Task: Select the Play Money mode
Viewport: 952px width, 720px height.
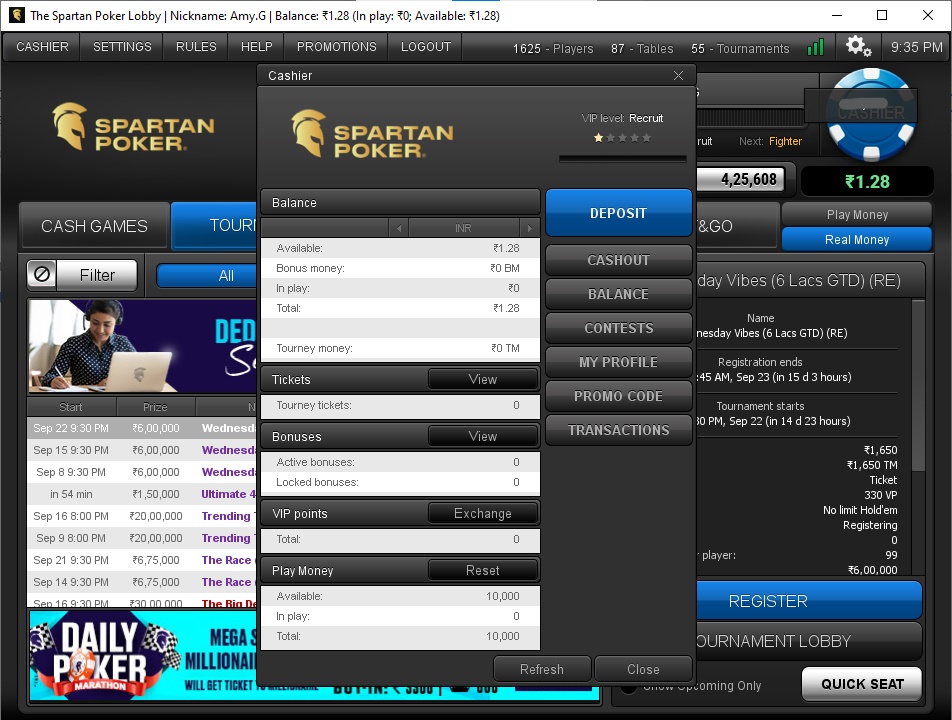Action: pos(857,214)
